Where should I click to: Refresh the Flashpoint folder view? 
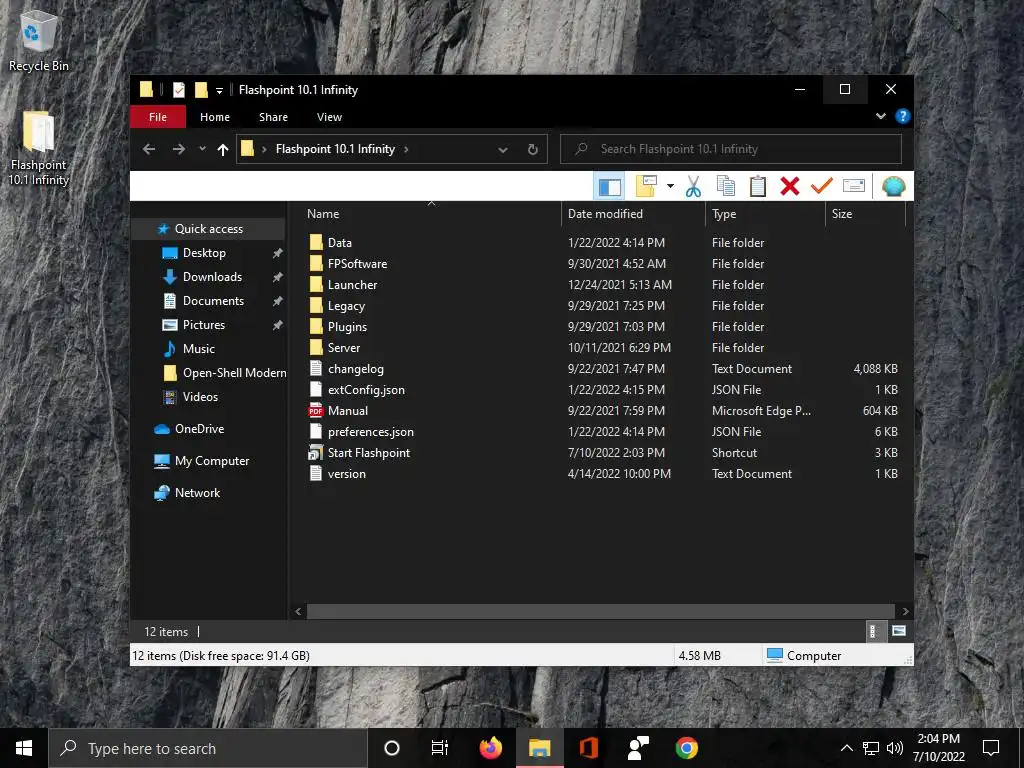533,150
